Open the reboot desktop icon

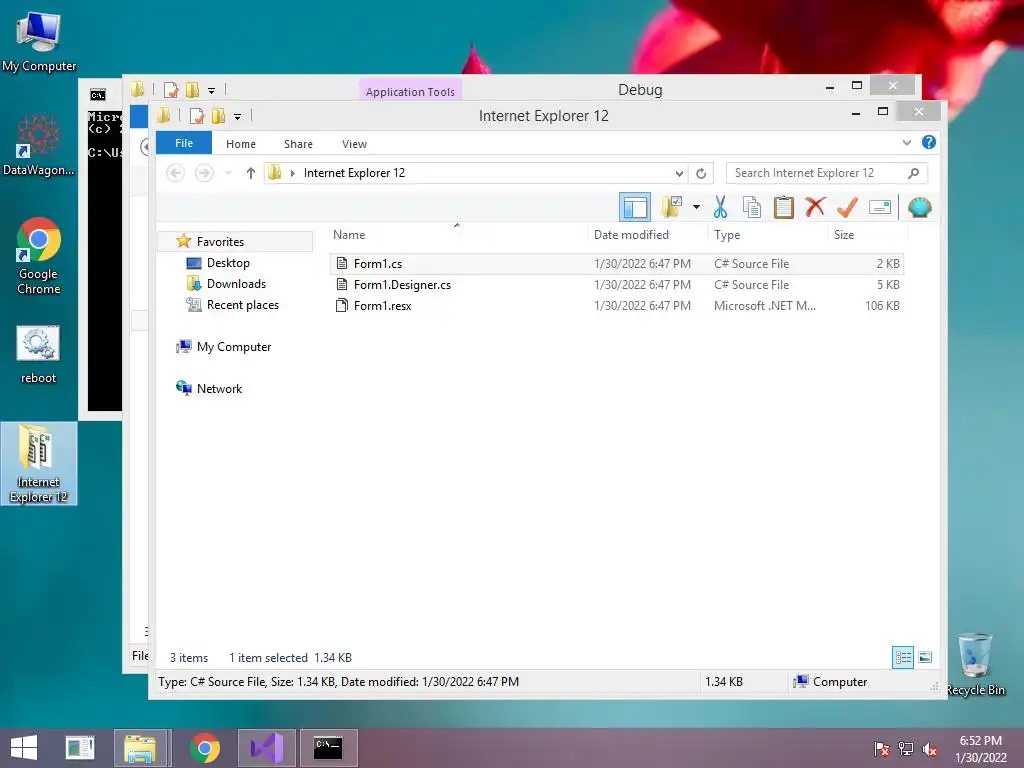pos(38,354)
